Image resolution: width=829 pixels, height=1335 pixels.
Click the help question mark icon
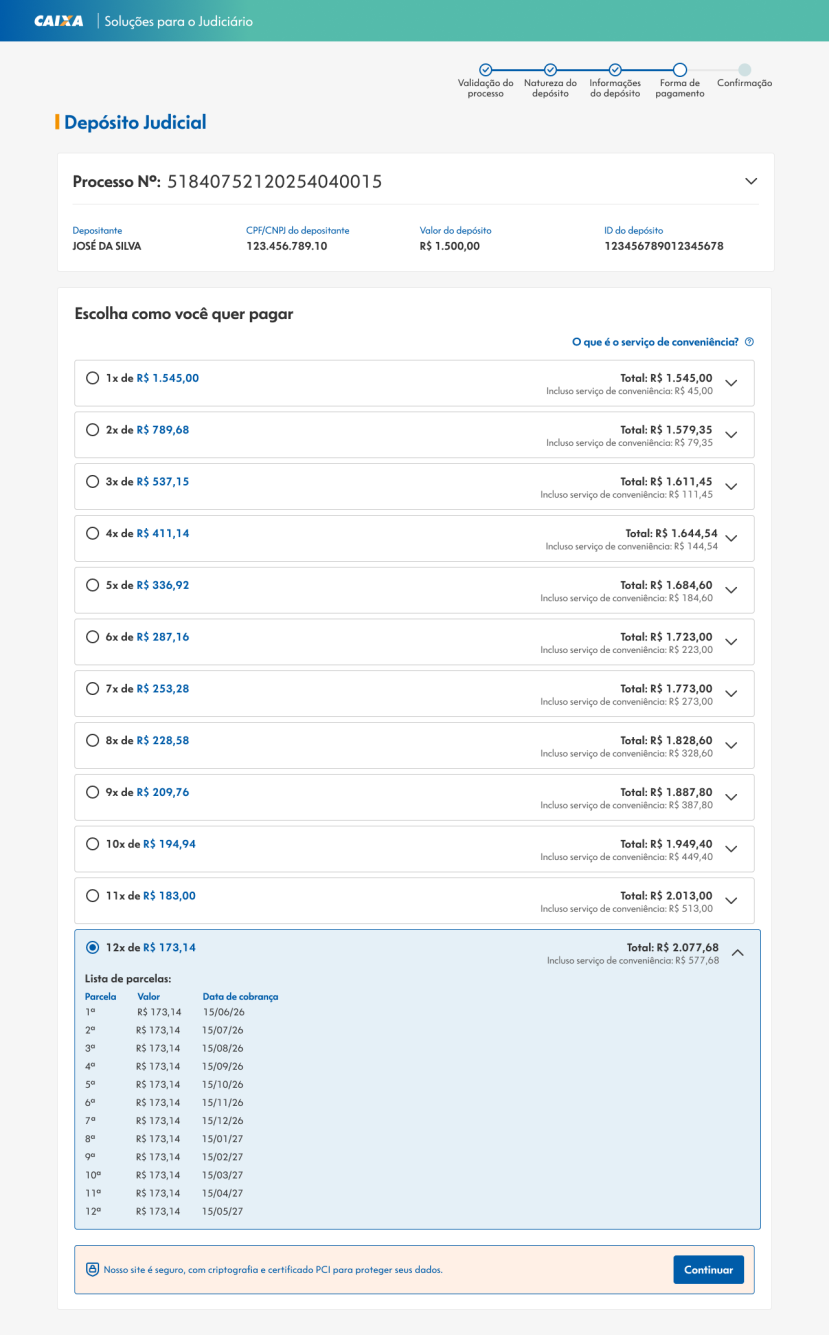pos(749,342)
